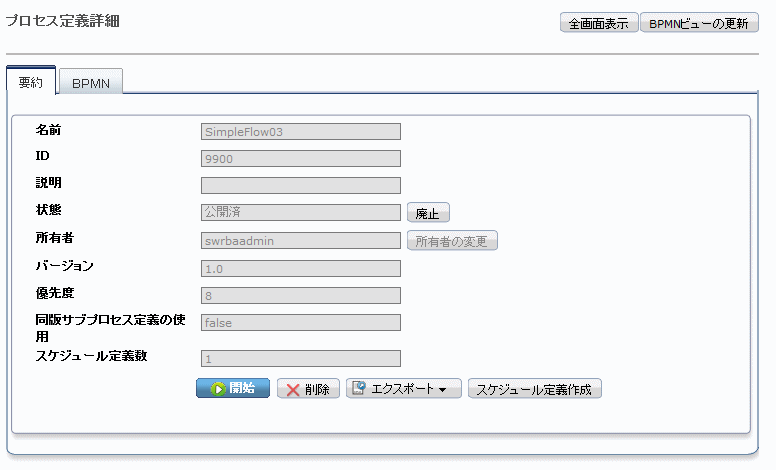This screenshot has height=470, width=776.
Task: Click the 所有者の変更 button
Action: coord(451,241)
